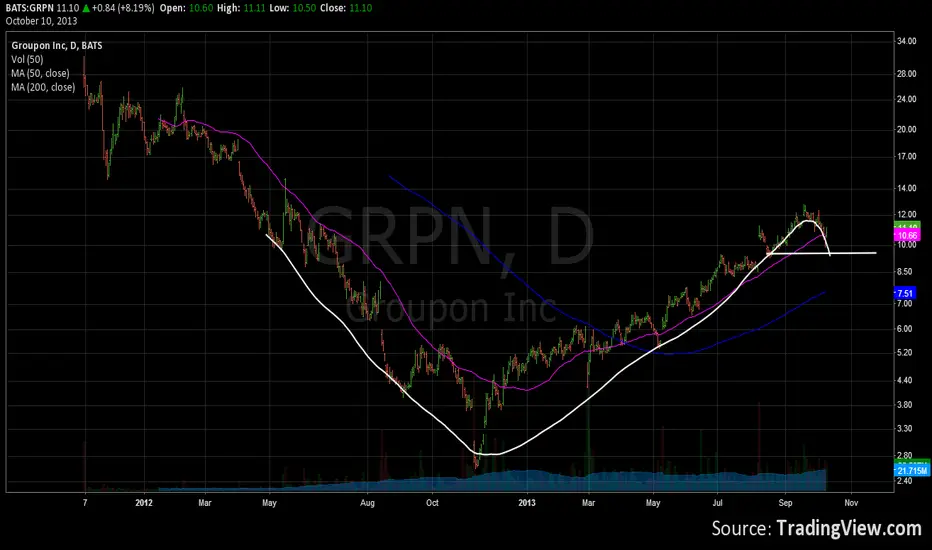932x550 pixels.
Task: Select the MA (200, close) indicator legend
Action: tap(43, 87)
